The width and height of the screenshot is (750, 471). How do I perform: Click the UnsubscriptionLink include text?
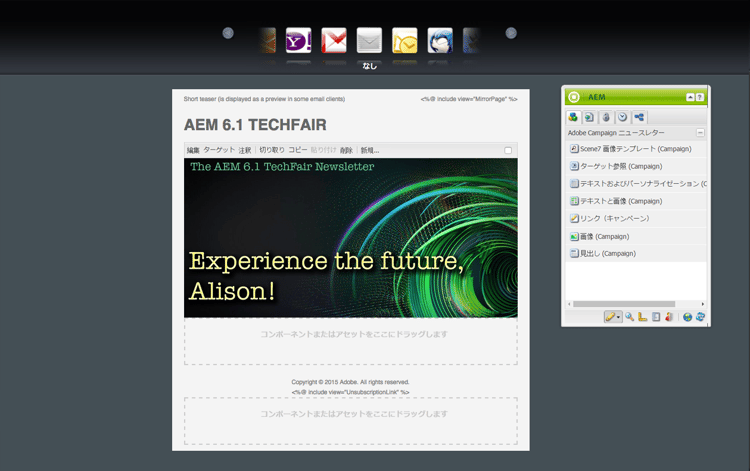(351, 392)
